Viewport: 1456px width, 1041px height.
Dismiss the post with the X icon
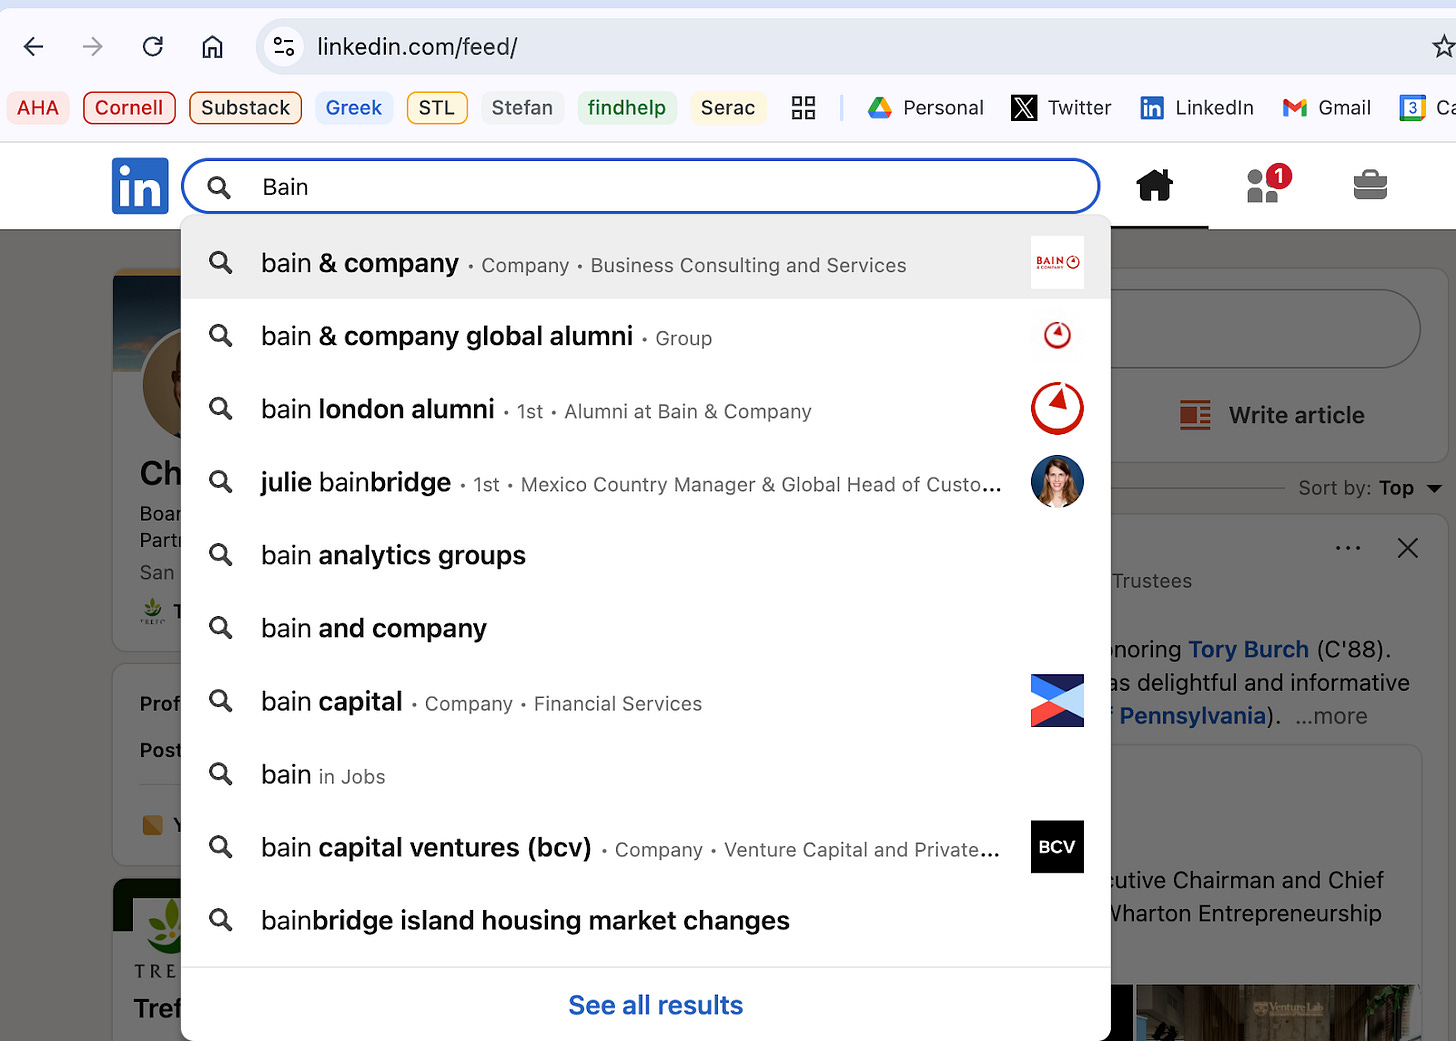click(x=1408, y=548)
